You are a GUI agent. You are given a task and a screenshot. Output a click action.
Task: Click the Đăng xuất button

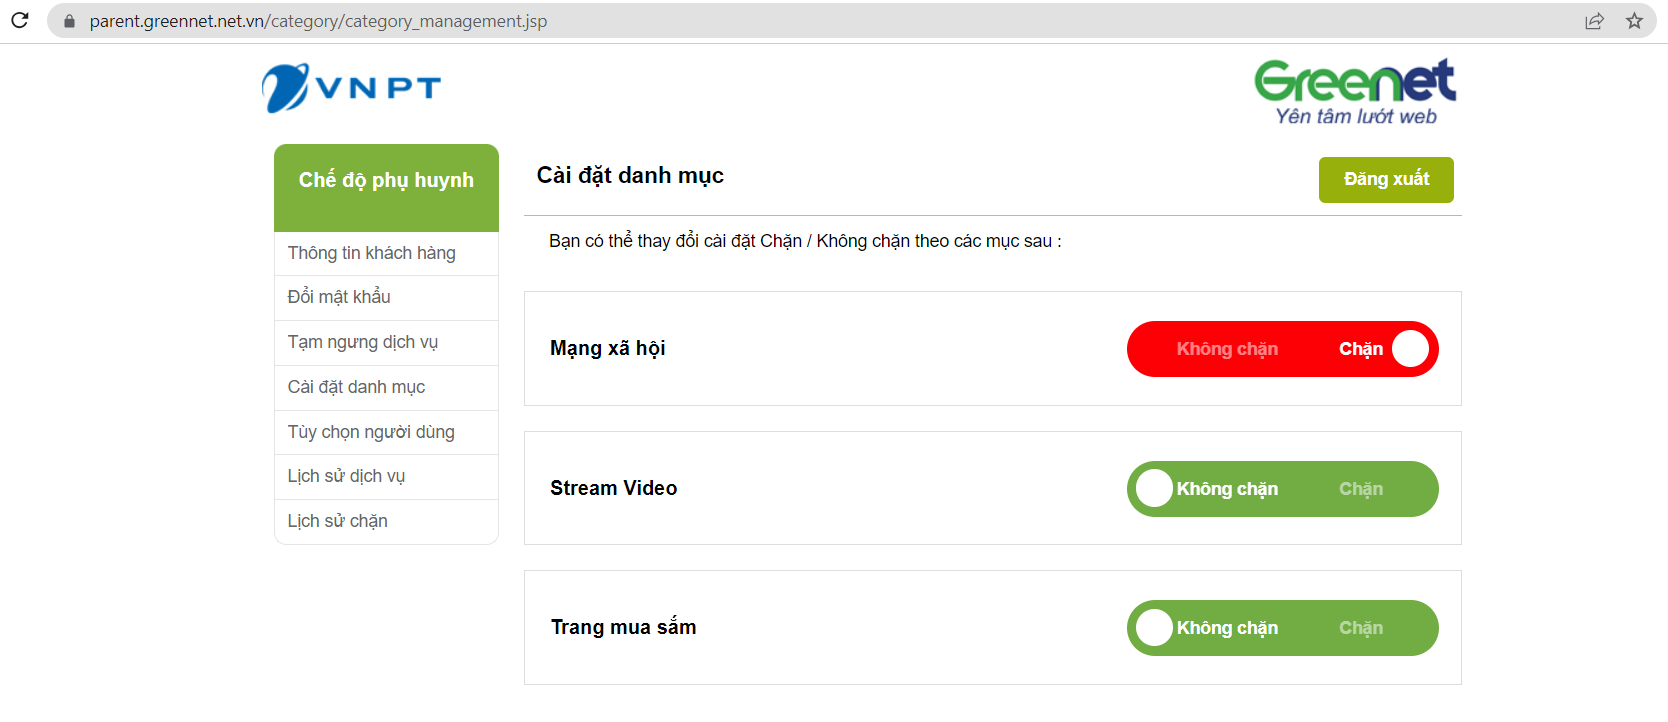pyautogui.click(x=1386, y=180)
